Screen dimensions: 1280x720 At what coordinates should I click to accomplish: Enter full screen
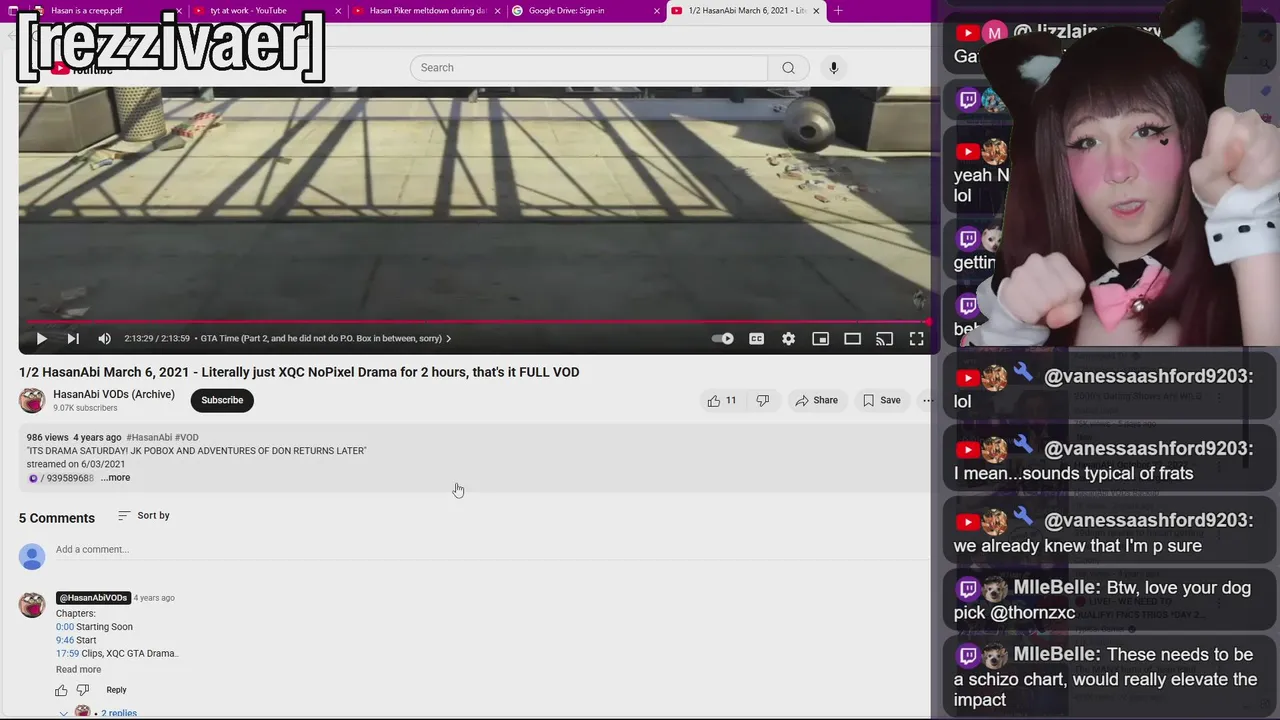917,339
